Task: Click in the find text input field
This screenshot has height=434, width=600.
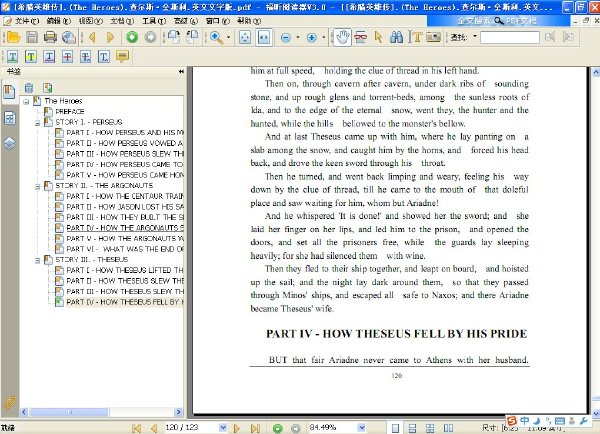Action: pyautogui.click(x=510, y=37)
